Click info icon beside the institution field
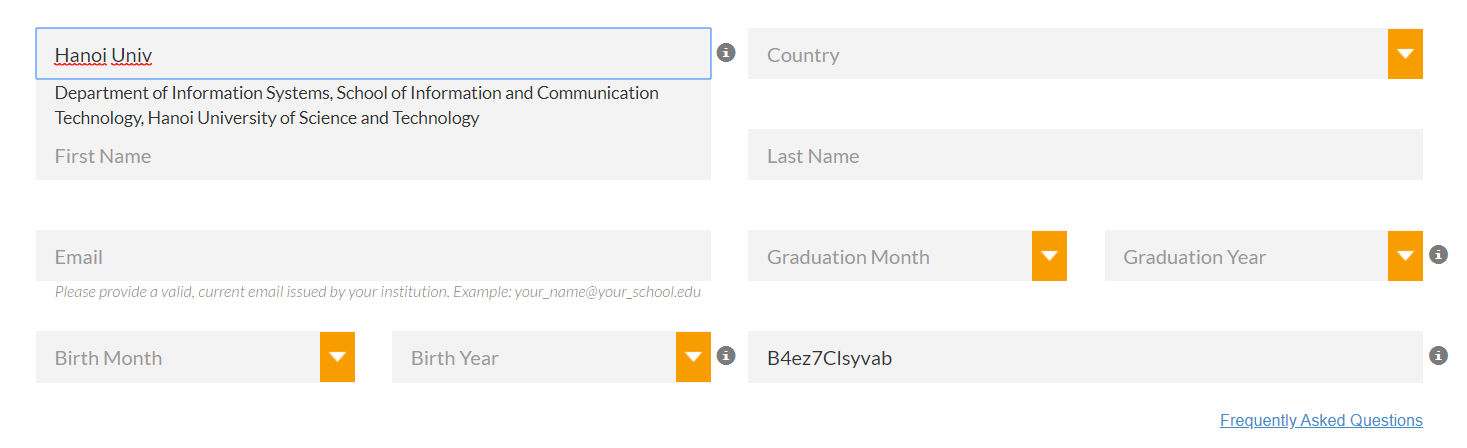The image size is (1467, 448). (726, 53)
